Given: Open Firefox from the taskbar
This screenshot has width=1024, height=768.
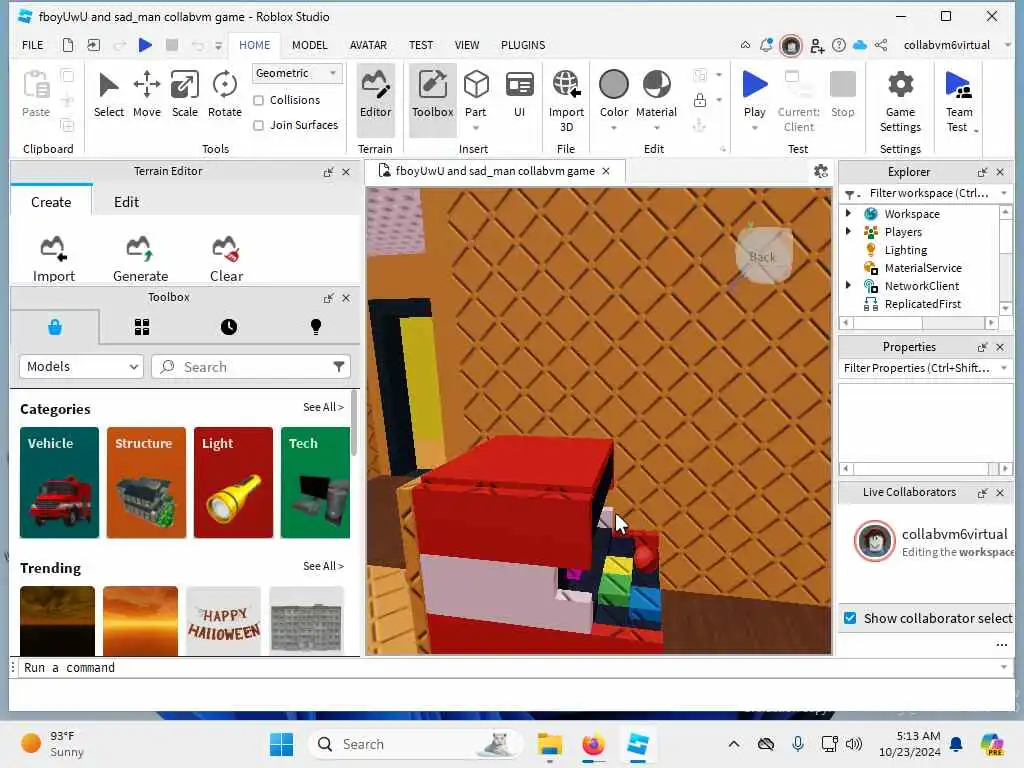Looking at the screenshot, I should point(593,744).
